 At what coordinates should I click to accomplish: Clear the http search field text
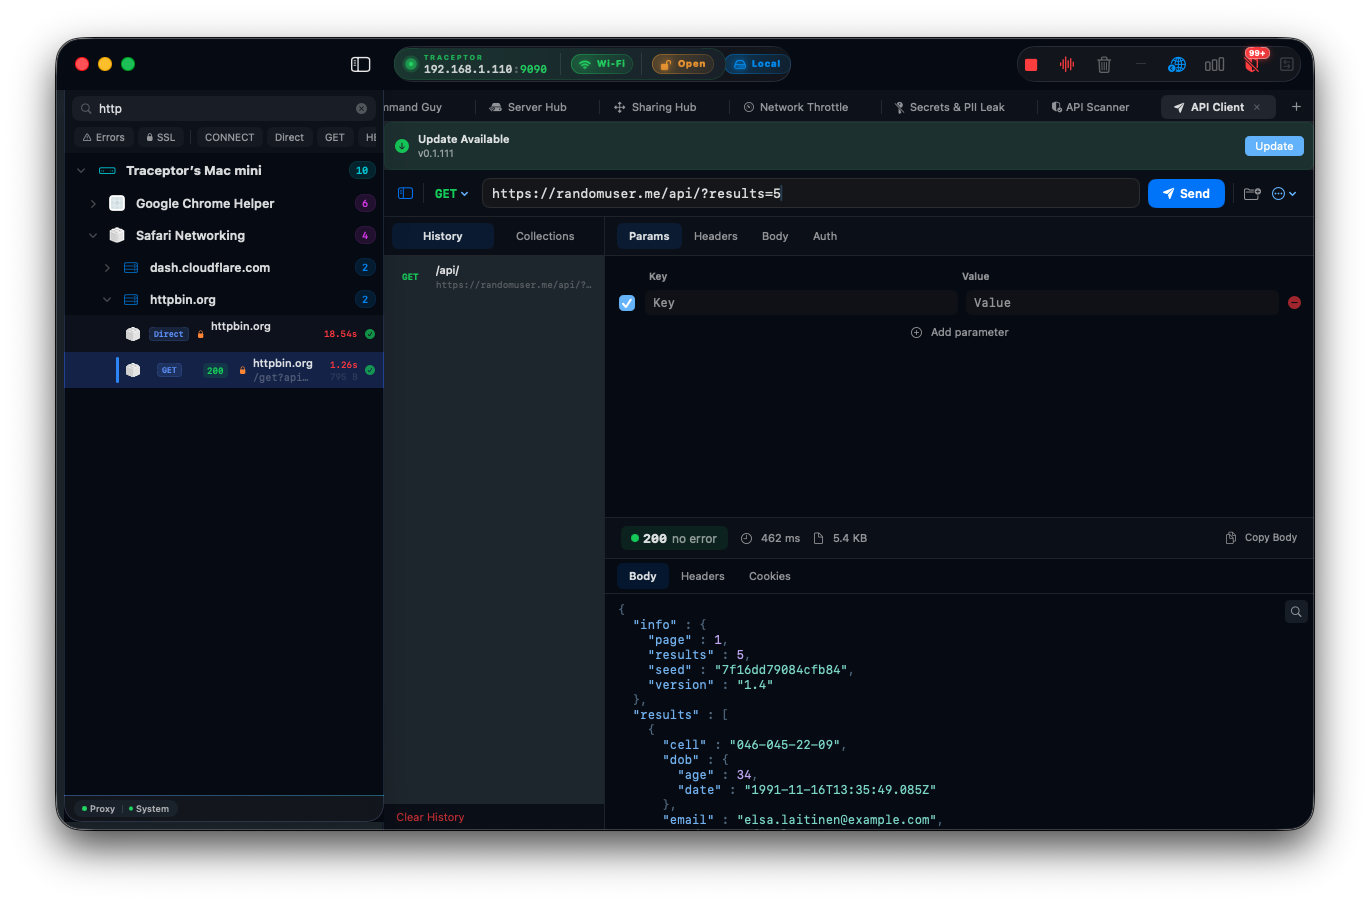362,108
